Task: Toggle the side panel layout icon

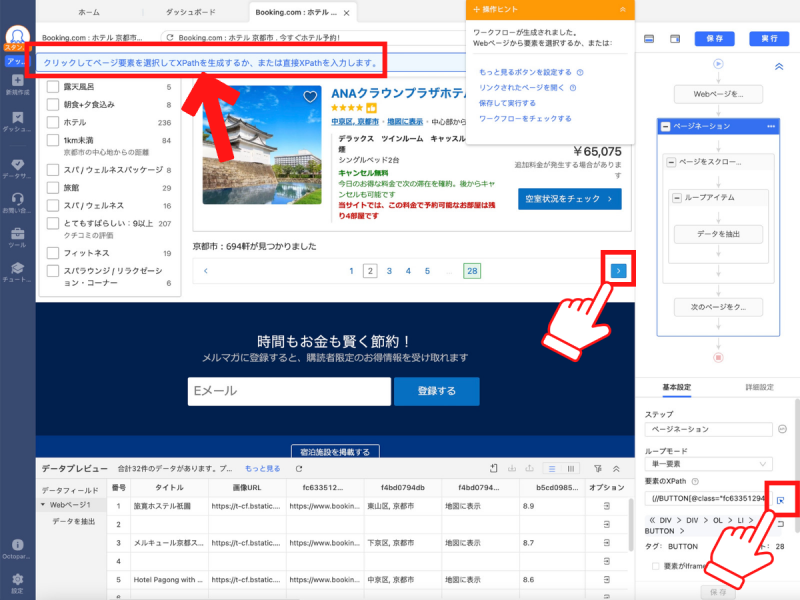Action: pos(674,39)
